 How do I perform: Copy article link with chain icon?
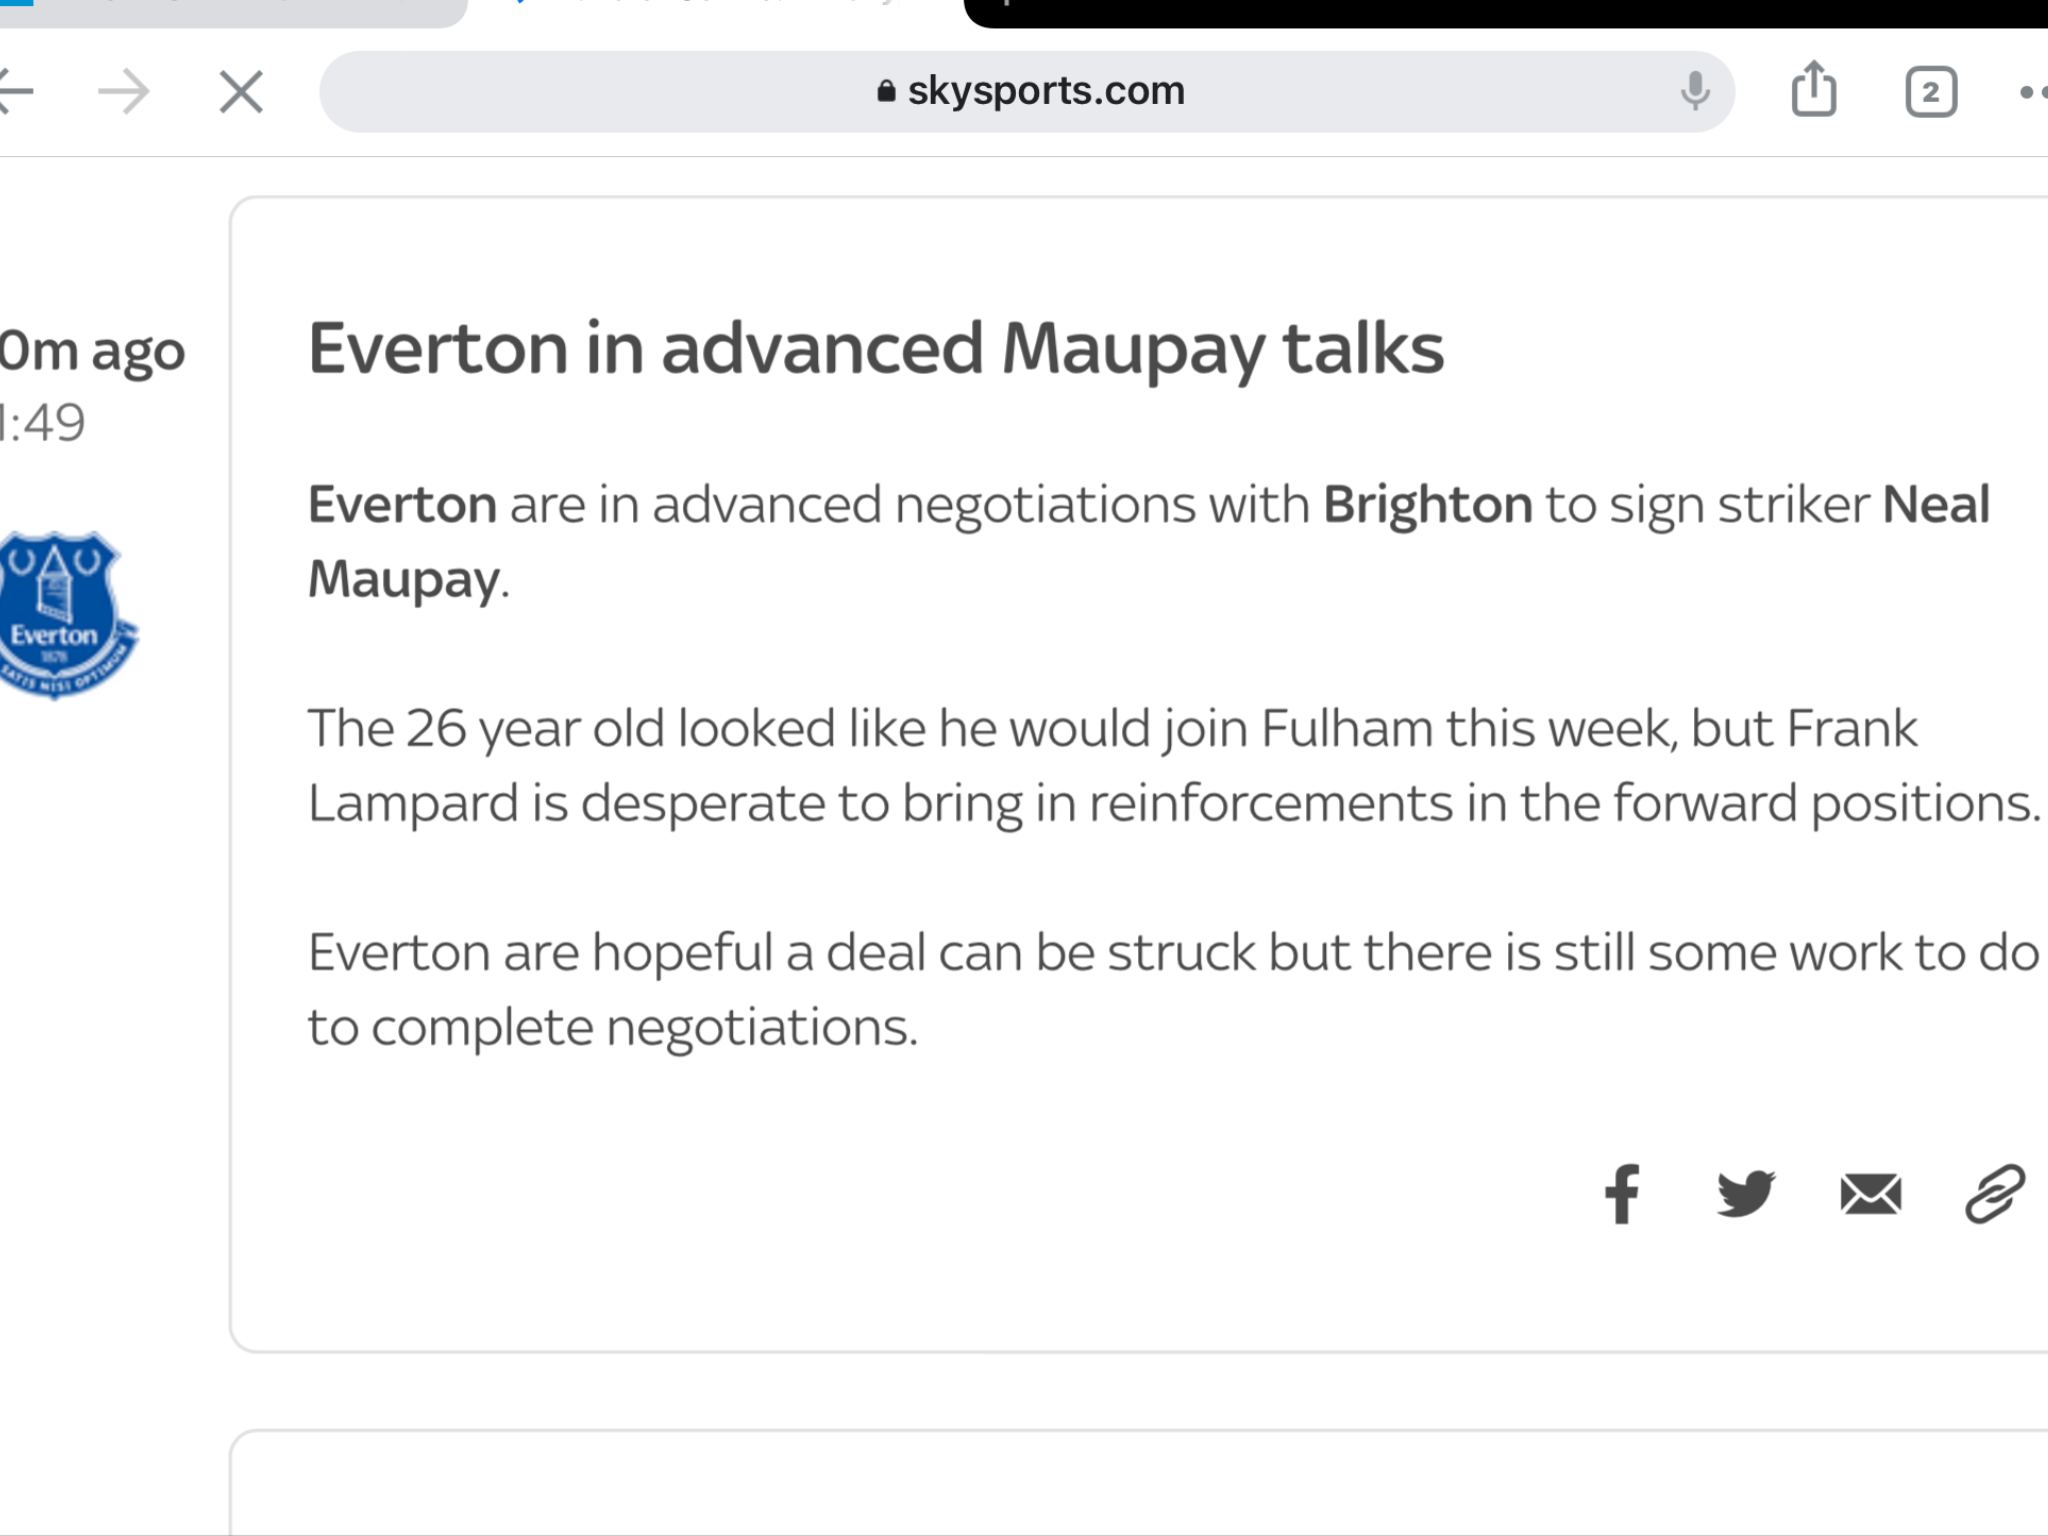coord(1995,1193)
